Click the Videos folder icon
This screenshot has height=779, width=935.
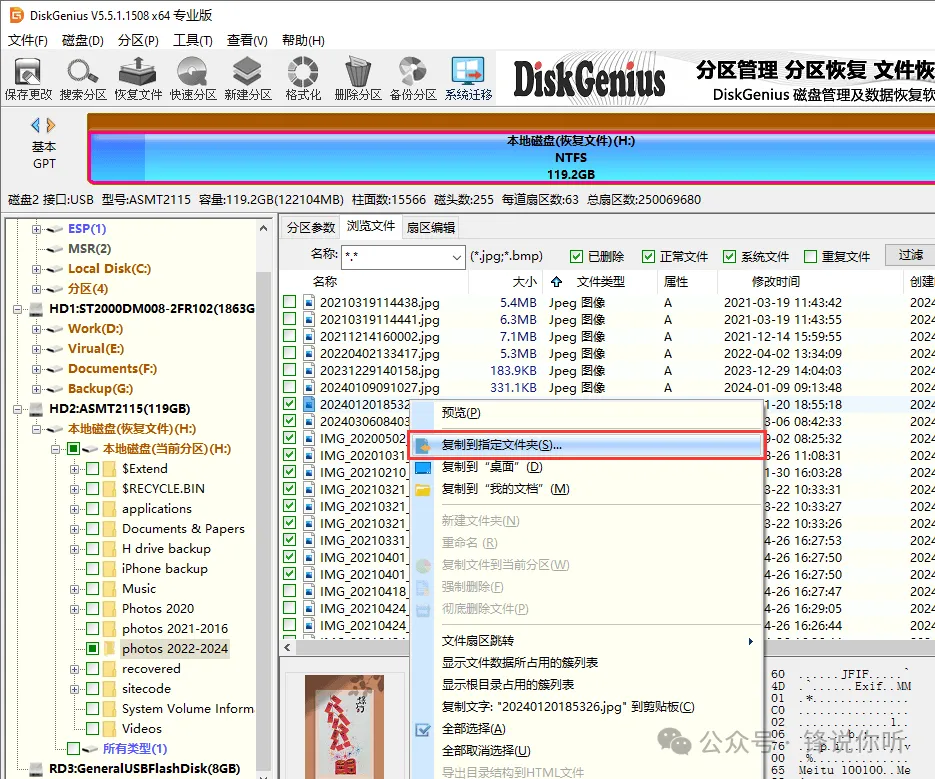click(x=110, y=729)
